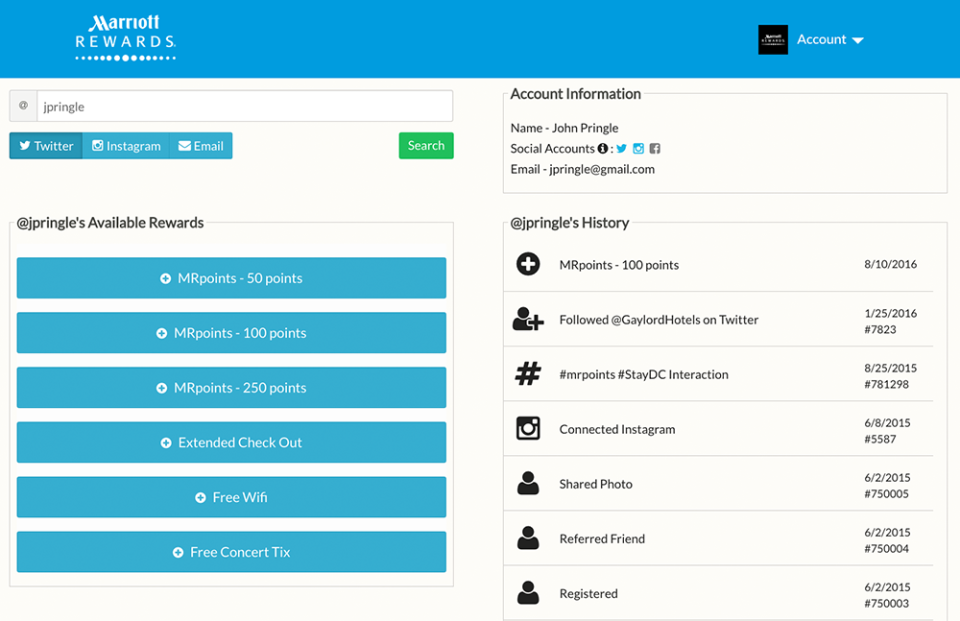Click the green Search button
Screen dimensions: 960x621
coord(426,146)
